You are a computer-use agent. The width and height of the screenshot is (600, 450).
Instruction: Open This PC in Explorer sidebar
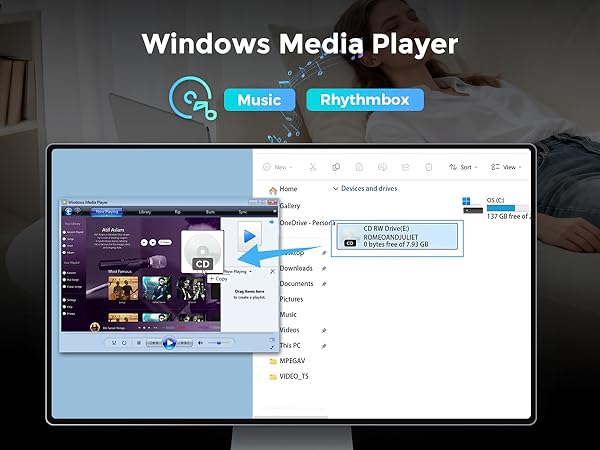(x=290, y=345)
